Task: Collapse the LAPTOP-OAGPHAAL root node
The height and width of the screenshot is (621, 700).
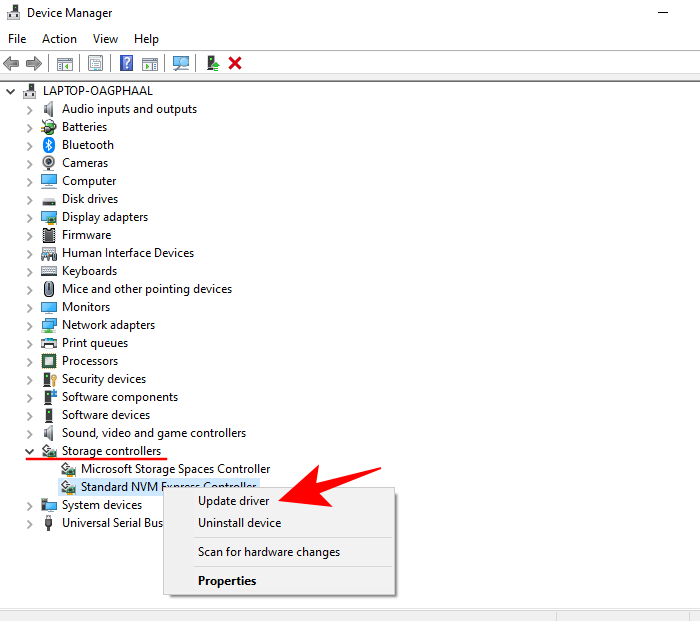Action: (11, 92)
